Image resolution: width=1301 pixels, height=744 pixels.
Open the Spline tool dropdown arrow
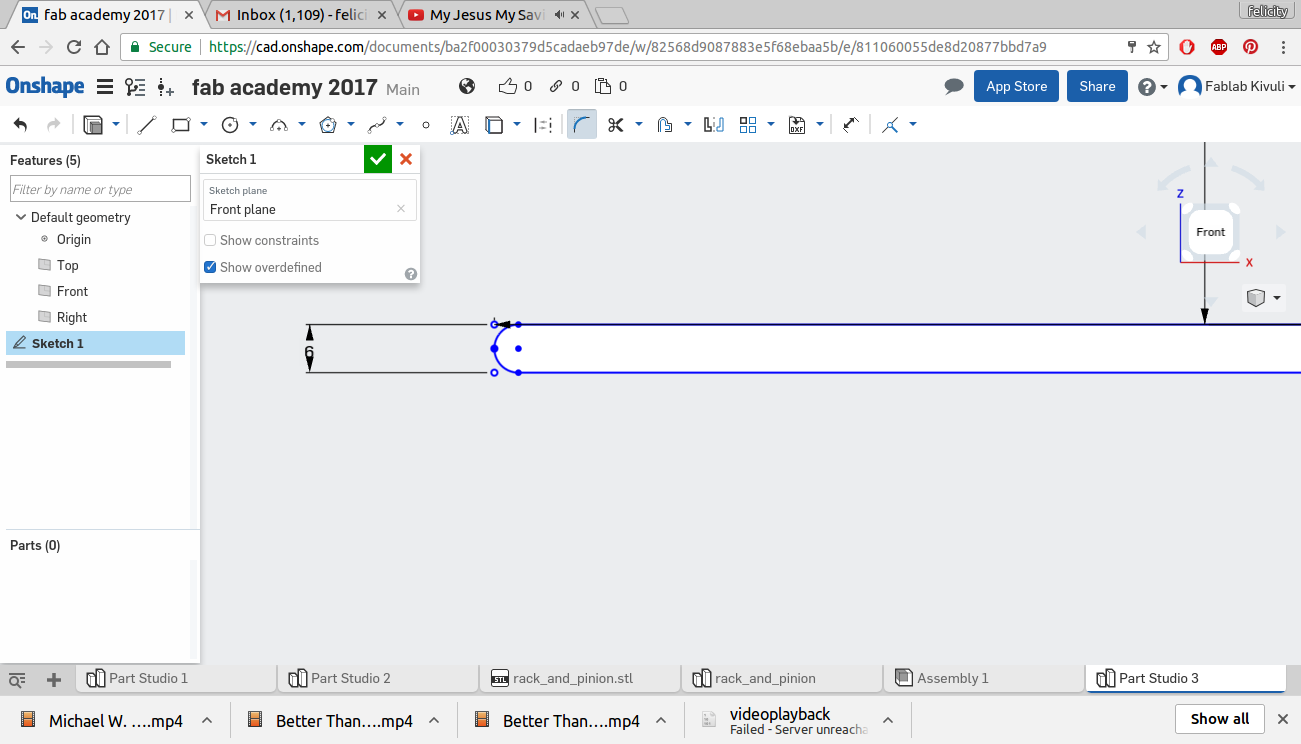[400, 125]
